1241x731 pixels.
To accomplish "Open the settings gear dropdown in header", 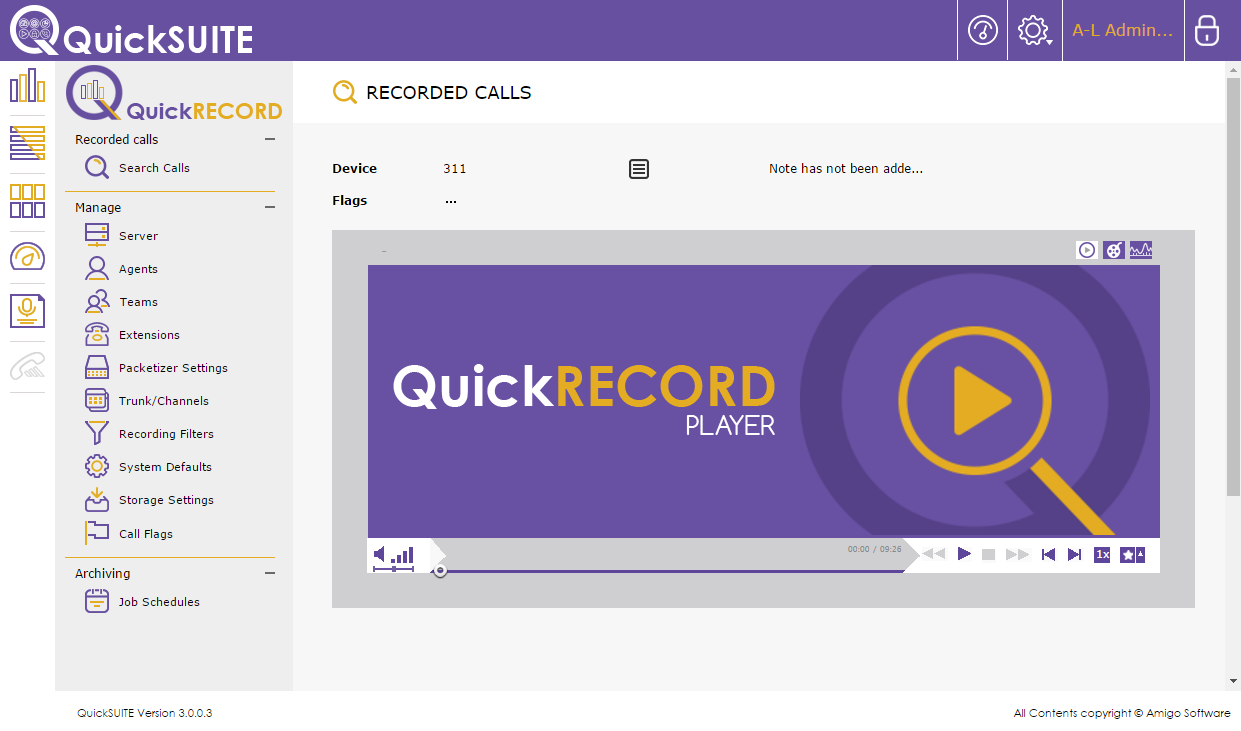I will tap(1034, 30).
